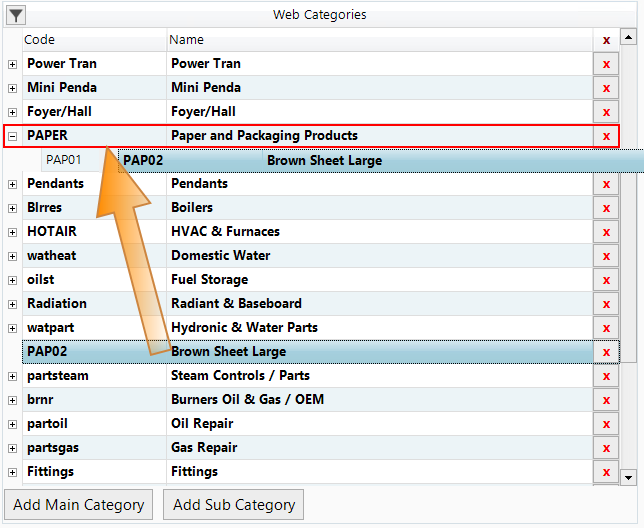Expand the Power Tran category
This screenshot has width=644, height=528.
(x=13, y=64)
